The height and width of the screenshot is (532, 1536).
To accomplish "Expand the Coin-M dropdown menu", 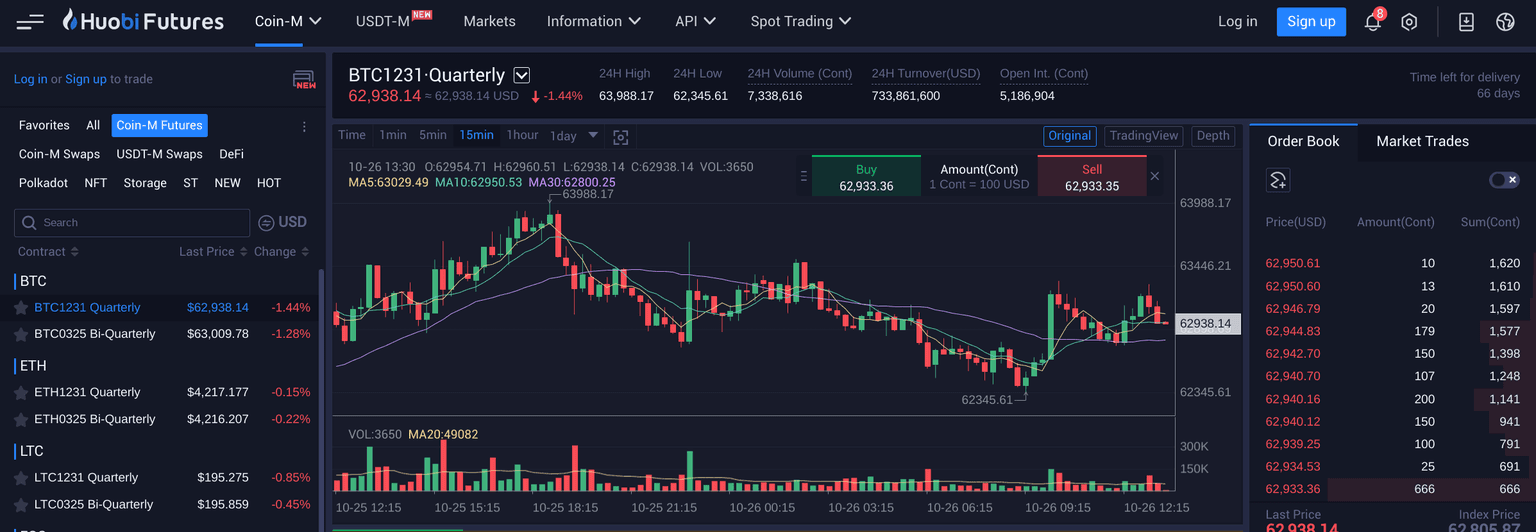I will 288,21.
